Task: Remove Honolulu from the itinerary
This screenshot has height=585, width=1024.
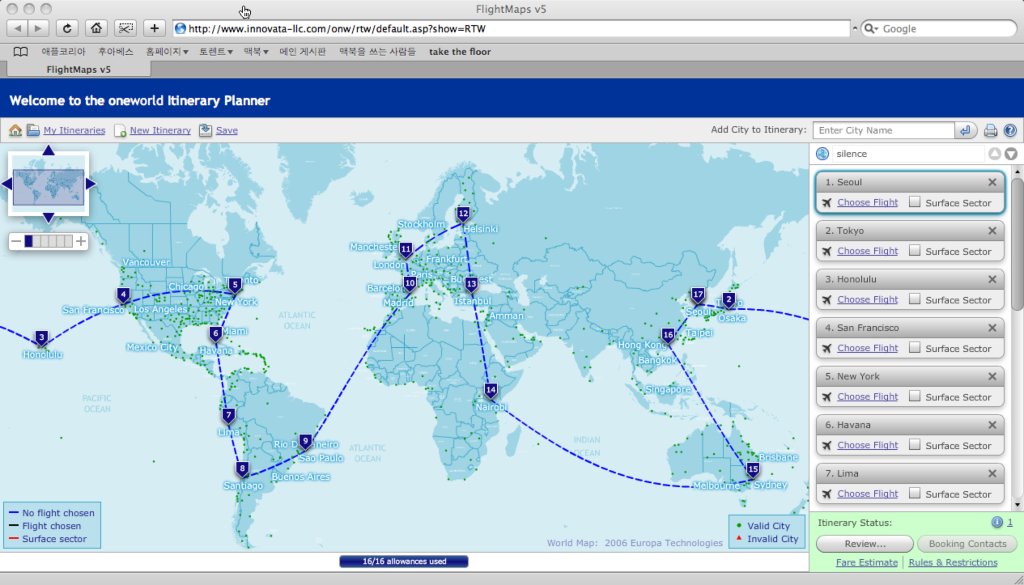Action: [x=992, y=279]
